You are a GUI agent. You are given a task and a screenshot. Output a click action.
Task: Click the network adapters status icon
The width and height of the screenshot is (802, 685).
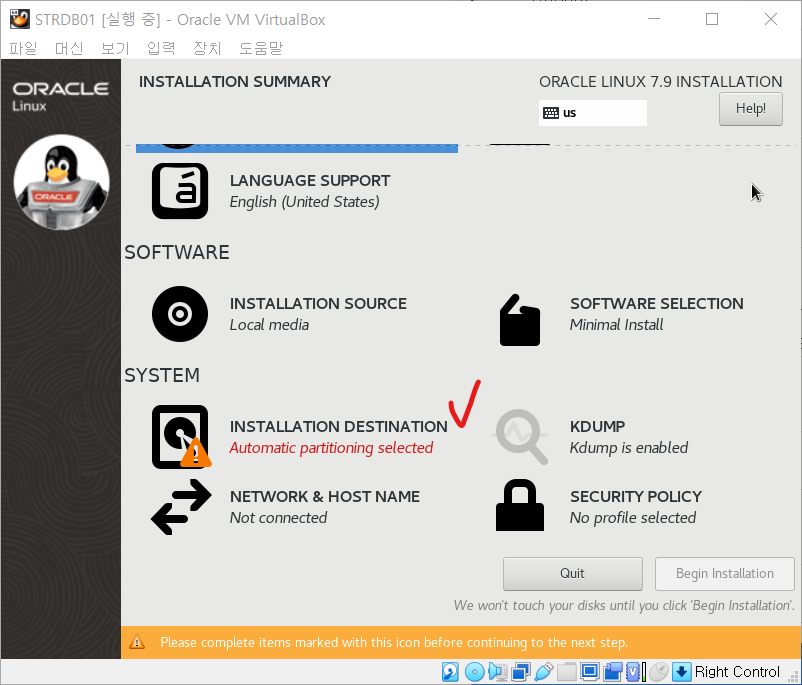coord(521,672)
